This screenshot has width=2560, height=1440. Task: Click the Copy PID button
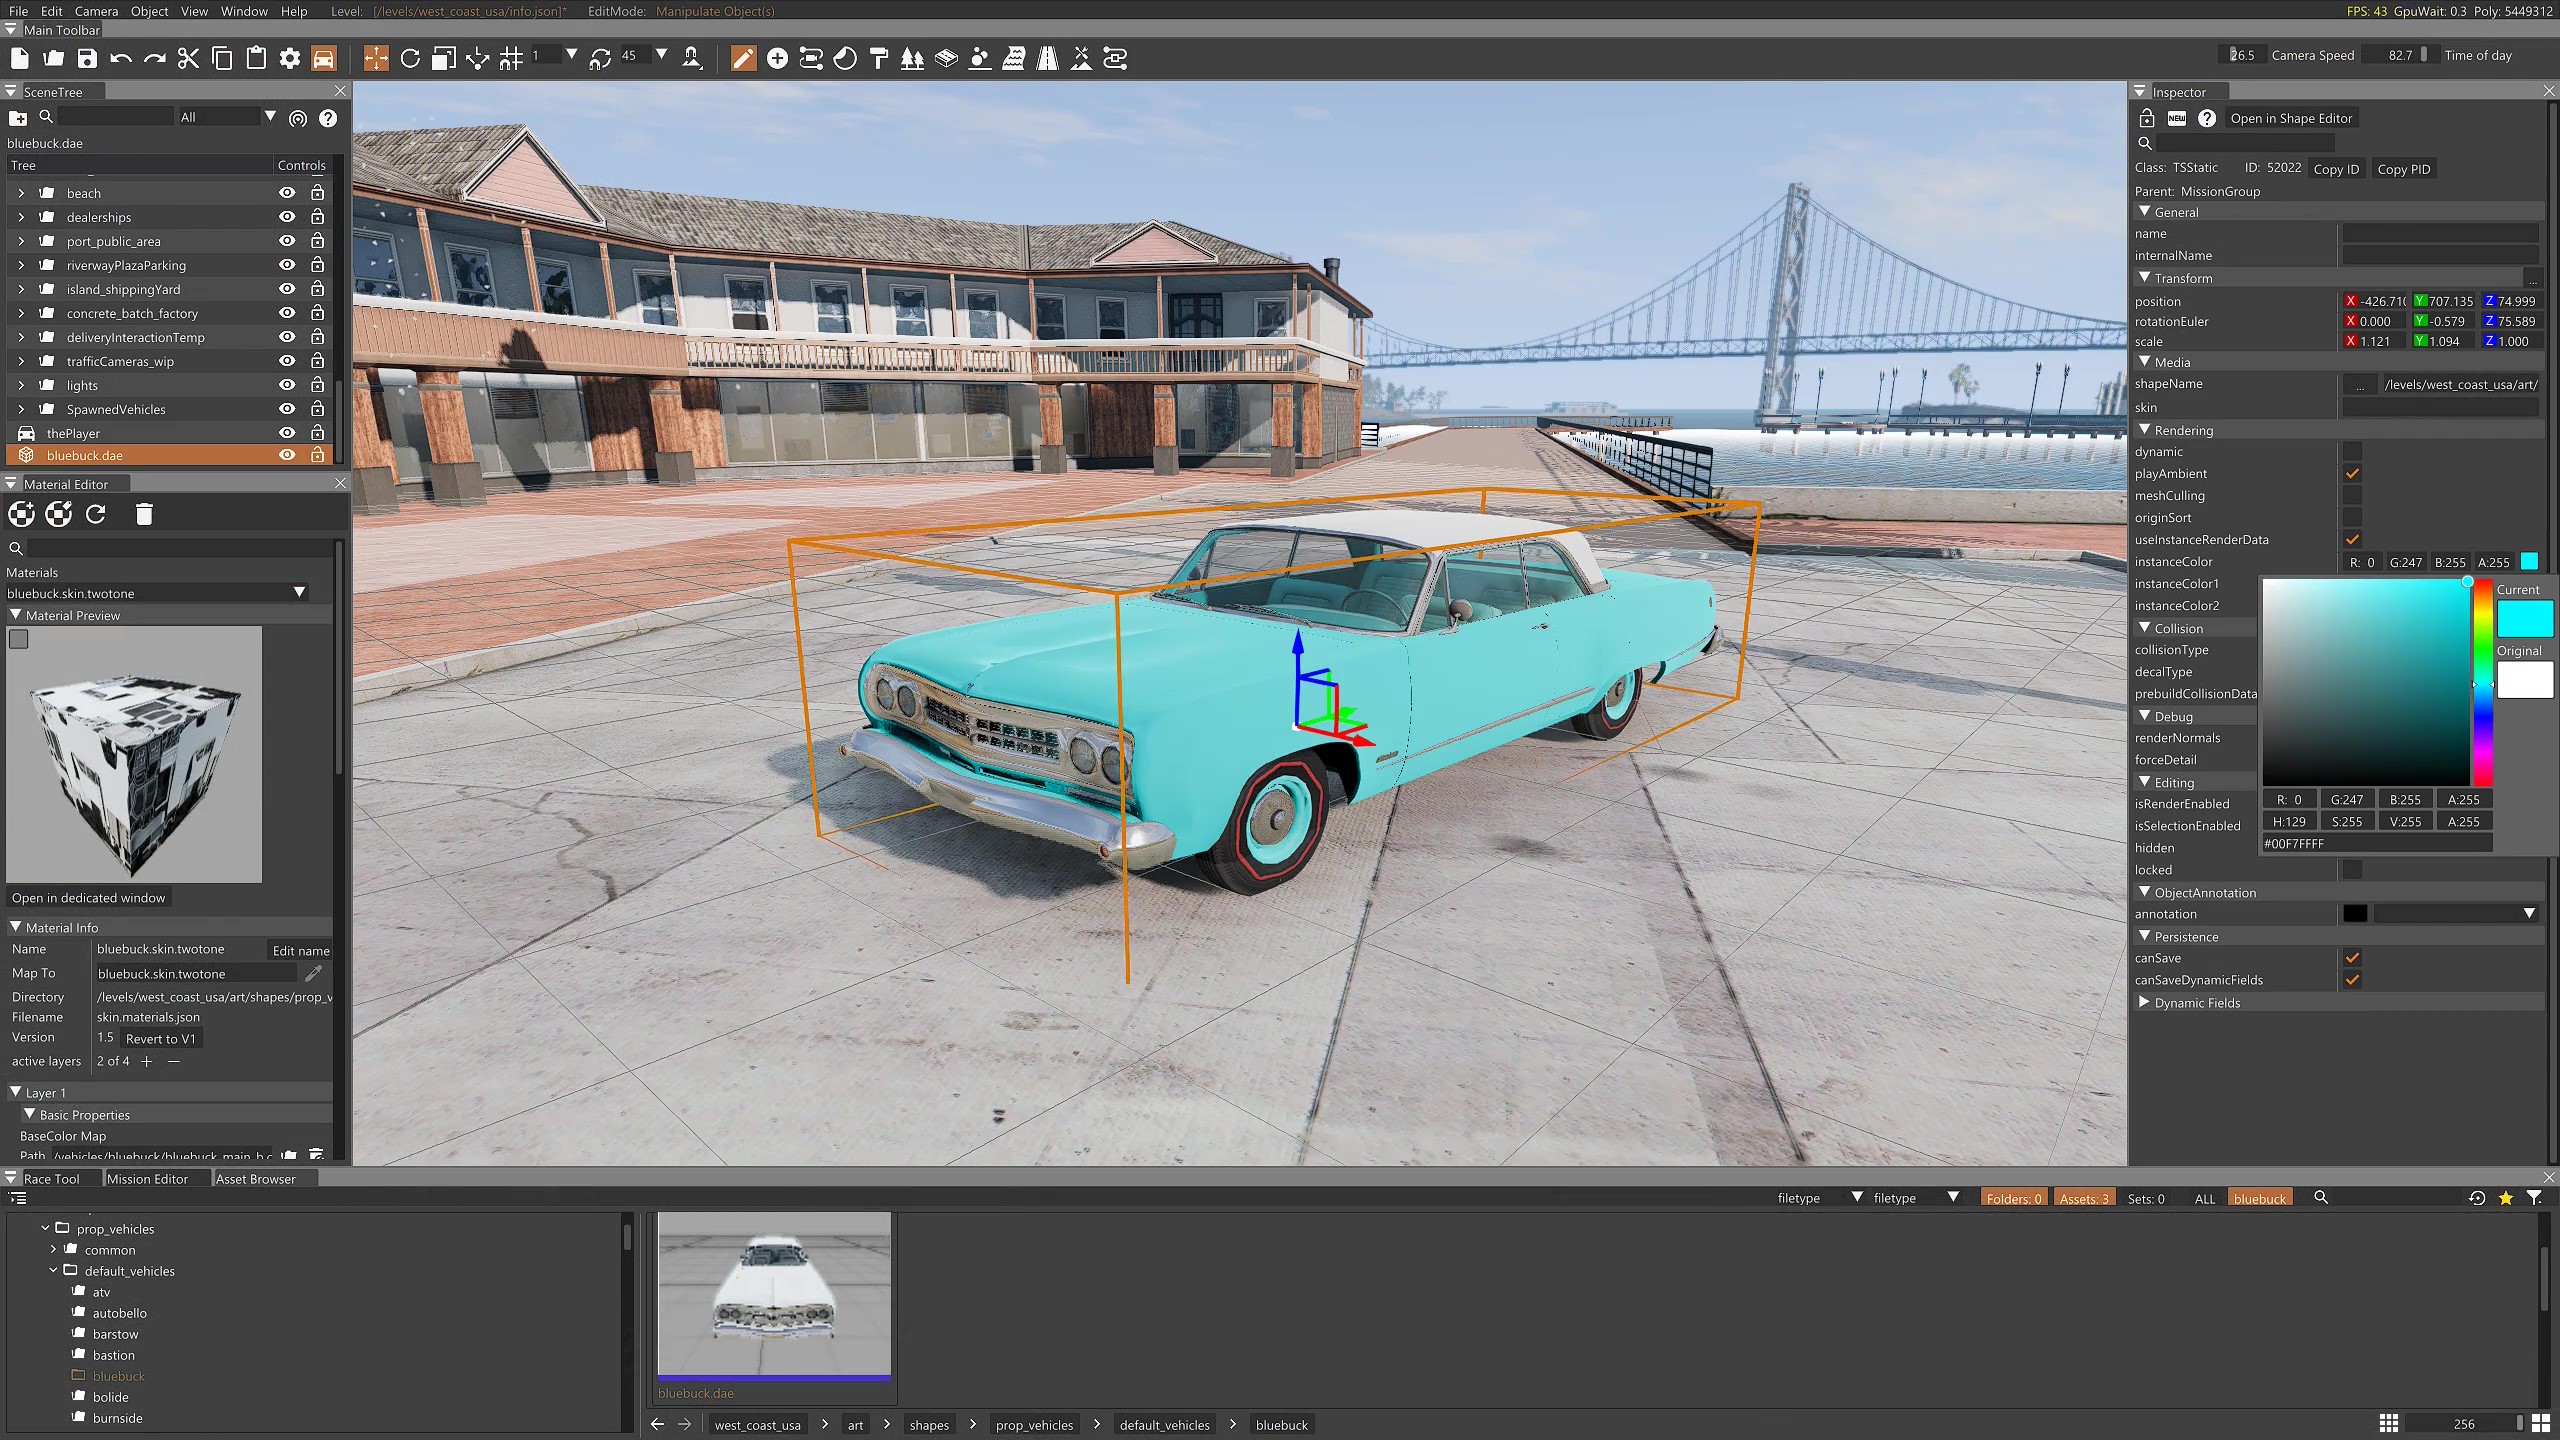[x=2403, y=169]
